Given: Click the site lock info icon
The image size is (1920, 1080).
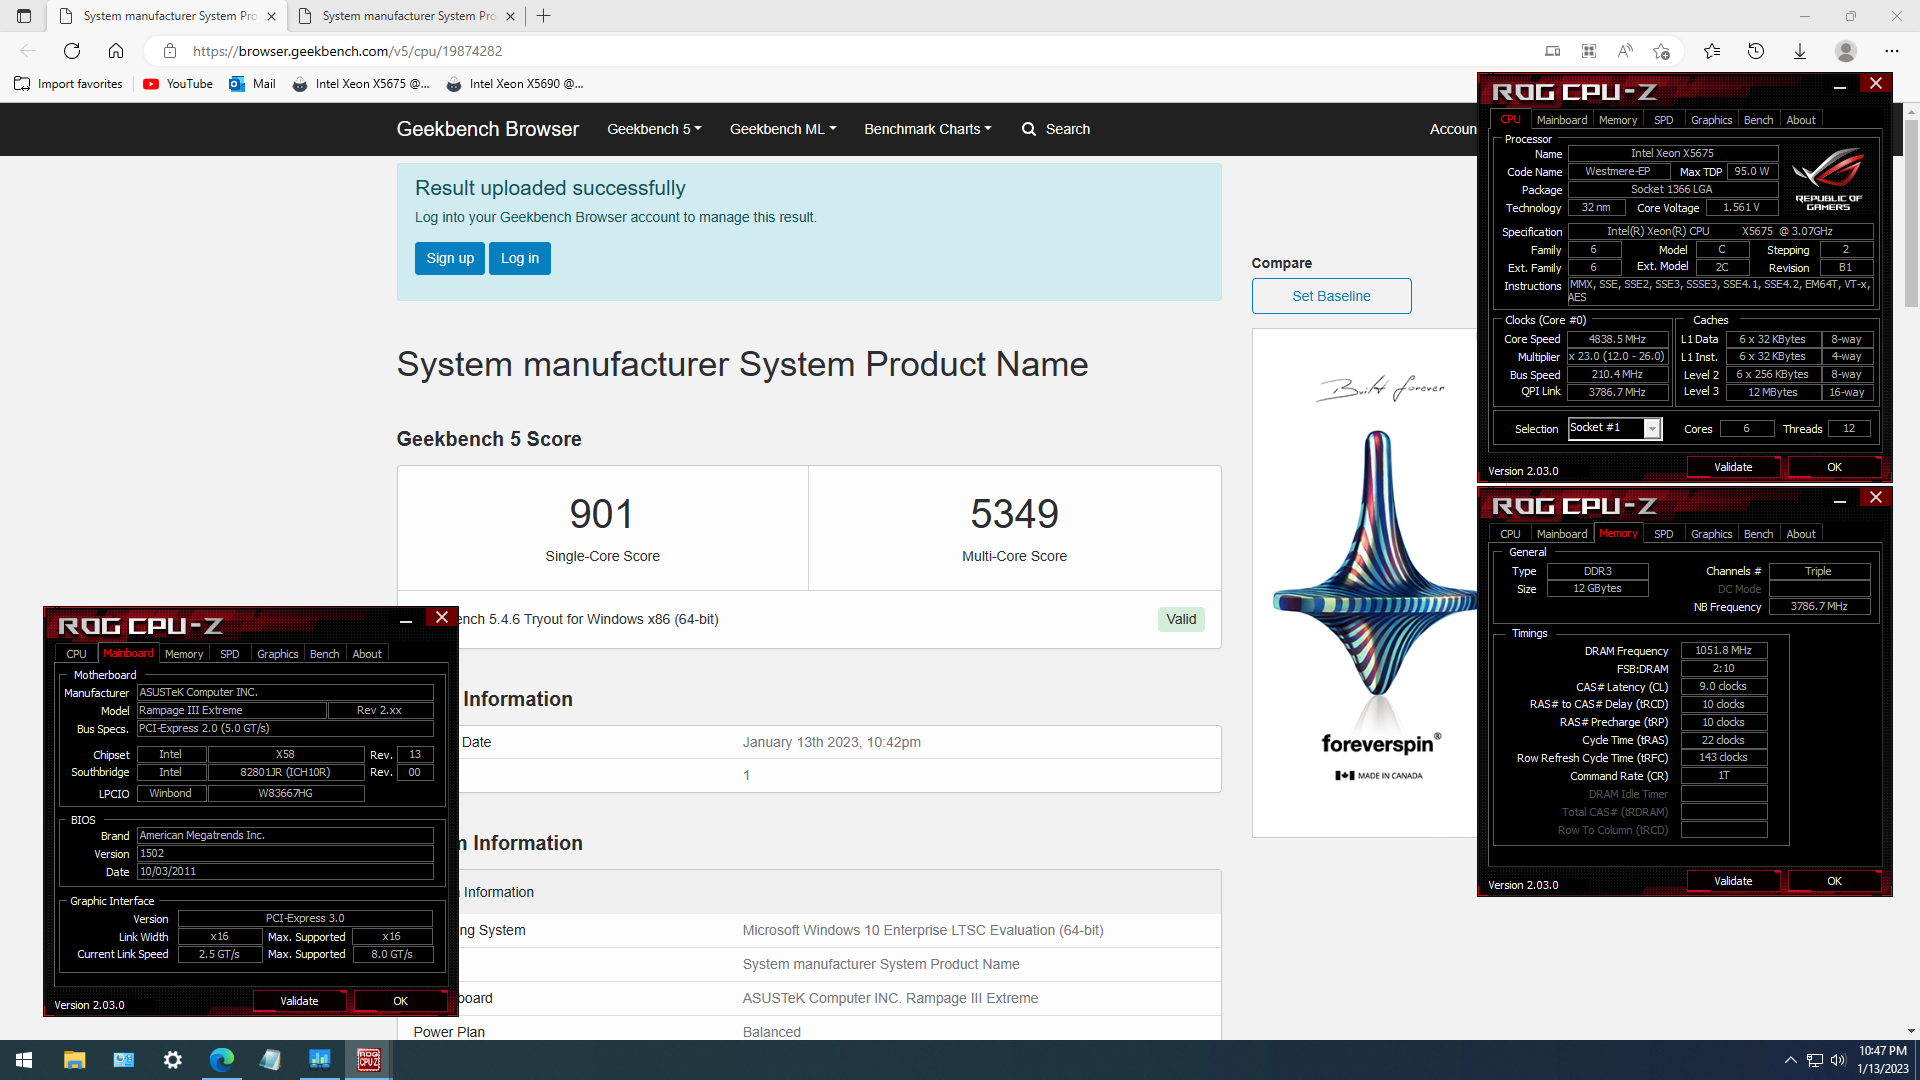Looking at the screenshot, I should click(170, 51).
